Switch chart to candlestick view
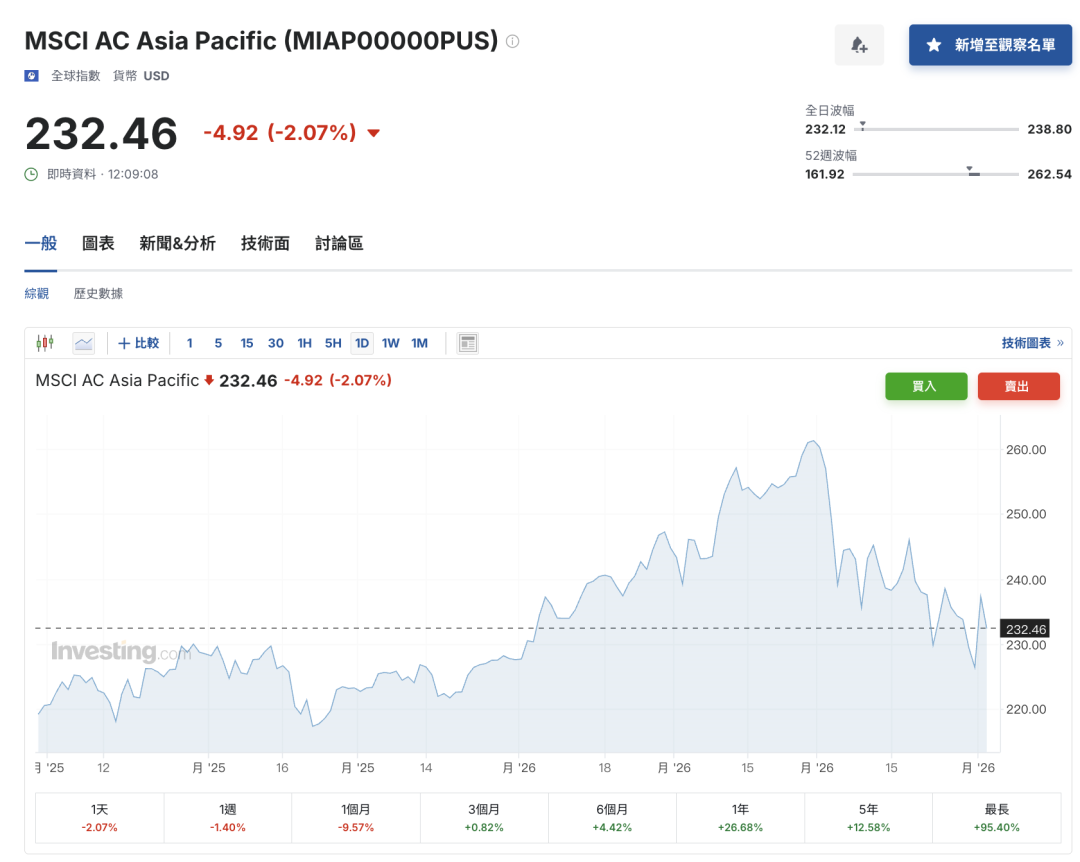This screenshot has height=862, width=1080. [44, 343]
